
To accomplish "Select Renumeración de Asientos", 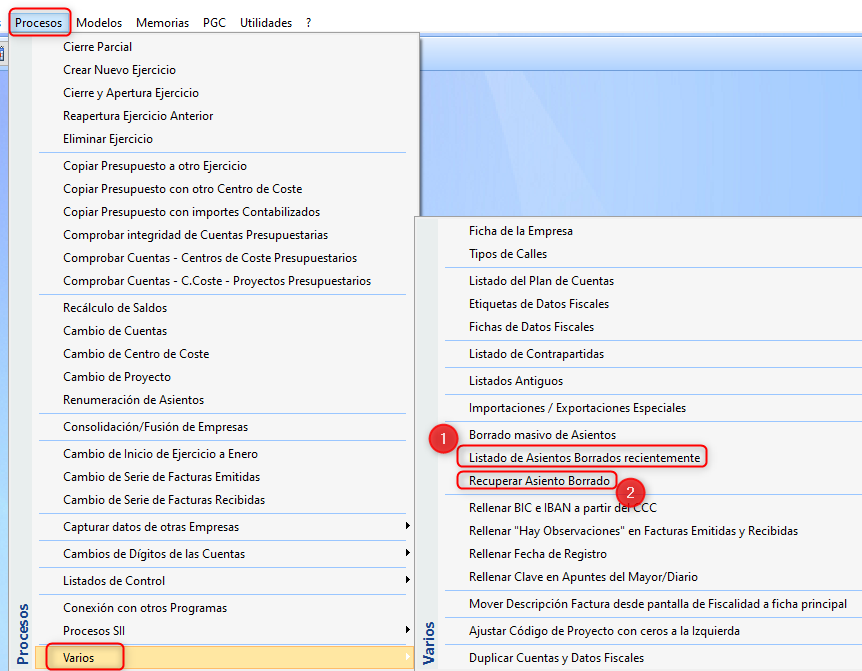I will tap(133, 400).
